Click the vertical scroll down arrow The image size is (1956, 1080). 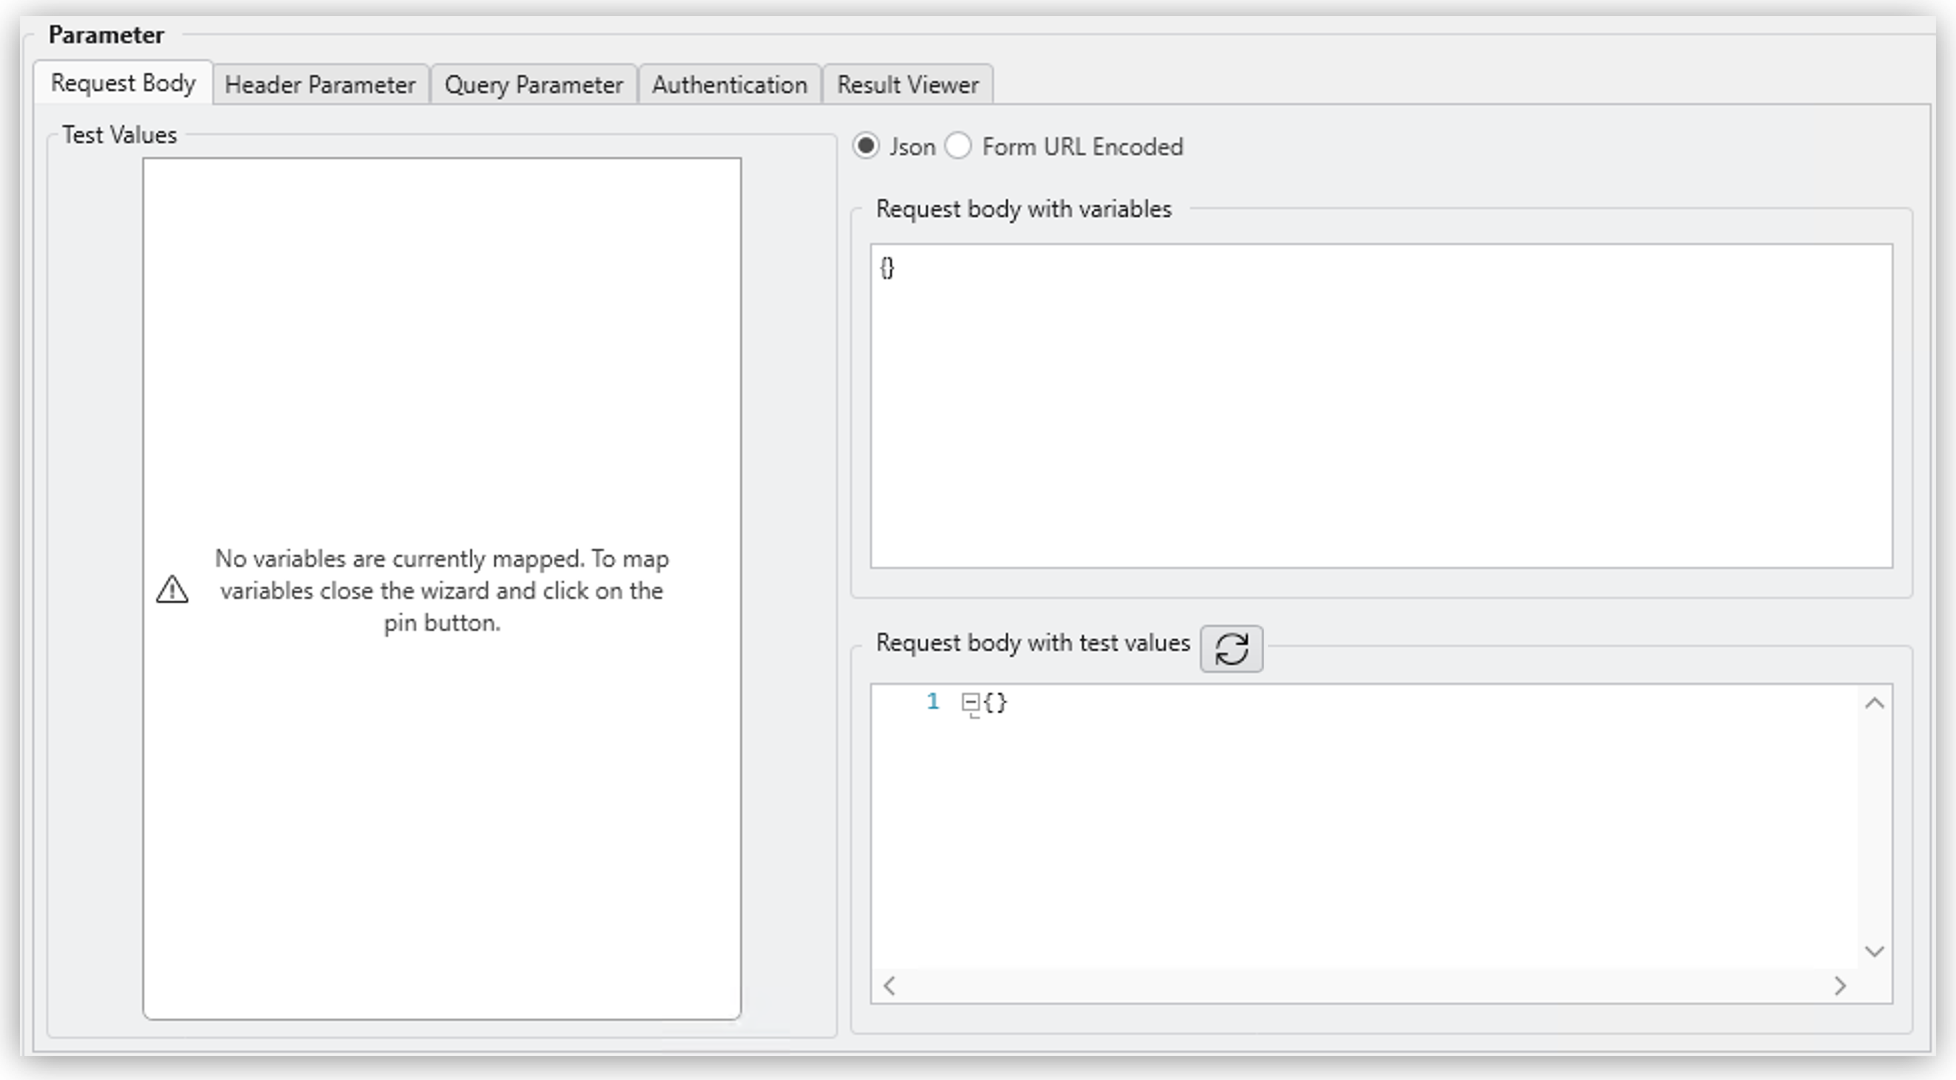pyautogui.click(x=1875, y=952)
